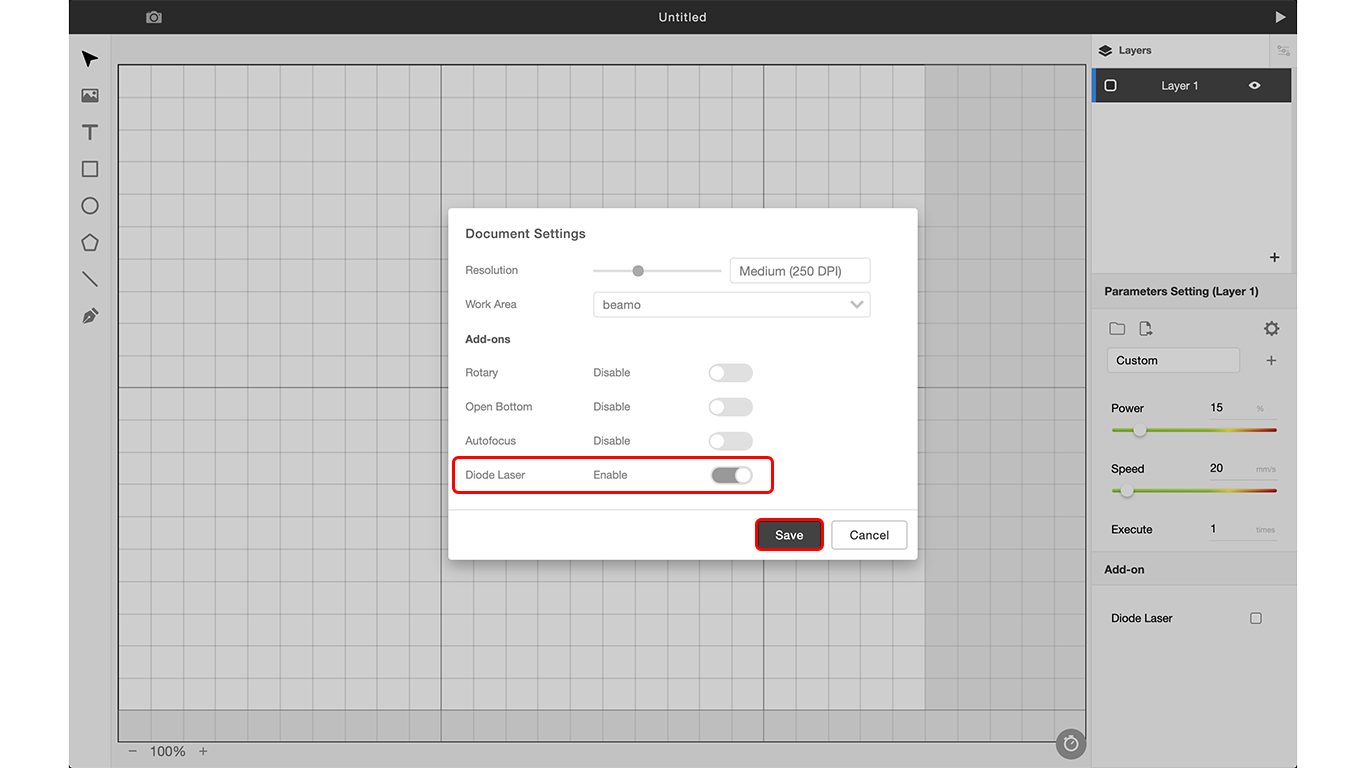
Task: Select the Text tool
Action: (90, 132)
